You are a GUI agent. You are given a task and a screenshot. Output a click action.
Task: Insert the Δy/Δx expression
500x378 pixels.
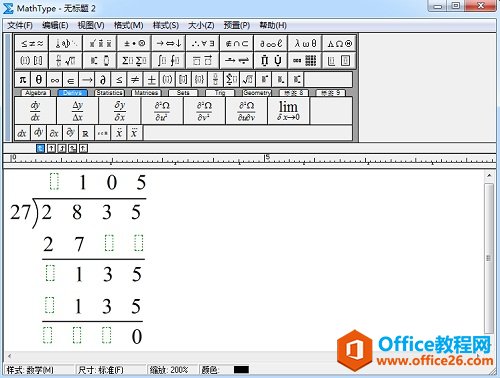coord(77,111)
